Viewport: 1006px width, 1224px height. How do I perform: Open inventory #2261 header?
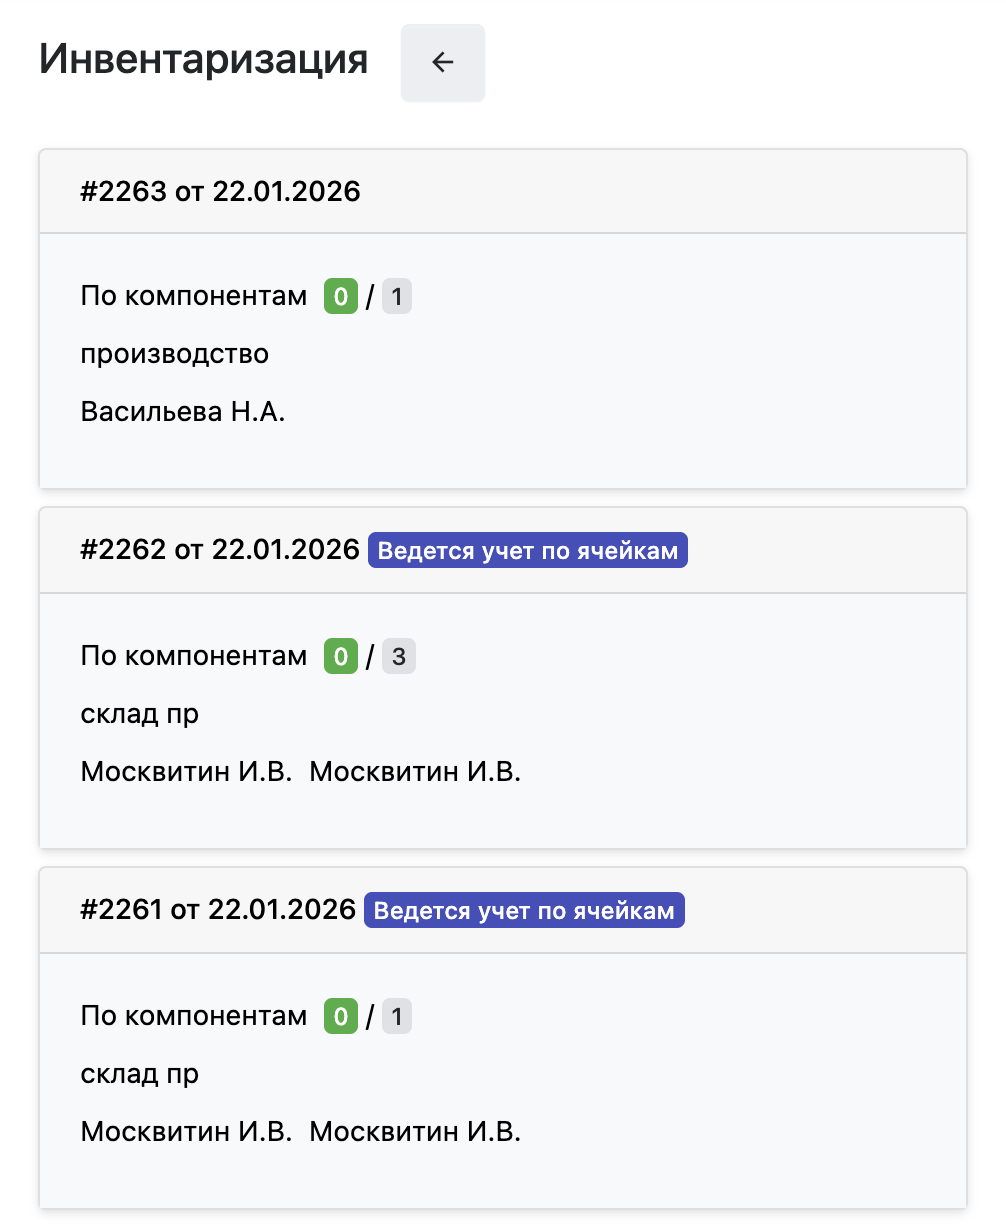[218, 910]
